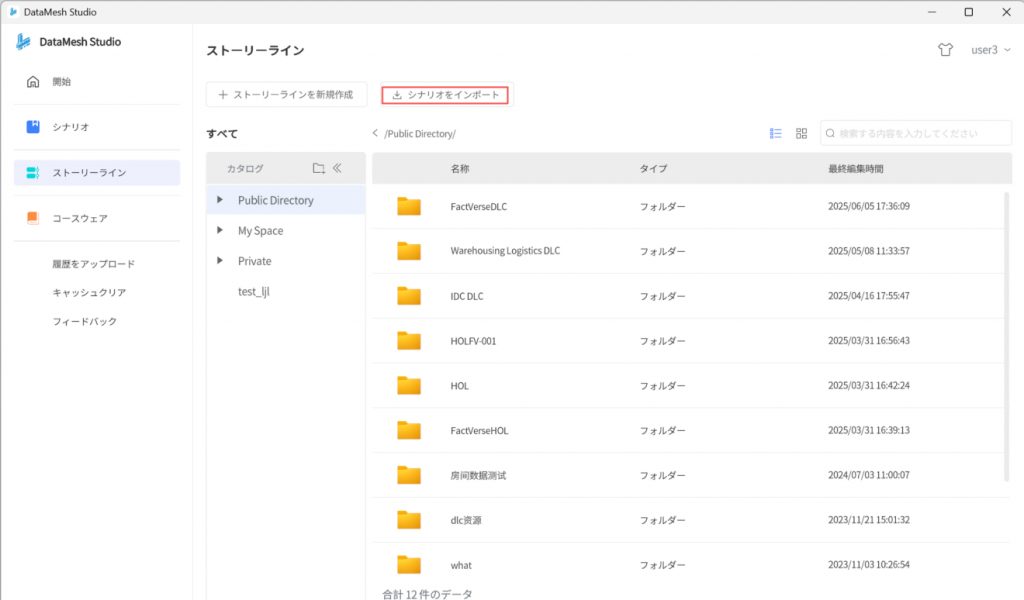The width and height of the screenshot is (1024, 600).
Task: Select test_ljl in the catalog tree
Action: 254,291
